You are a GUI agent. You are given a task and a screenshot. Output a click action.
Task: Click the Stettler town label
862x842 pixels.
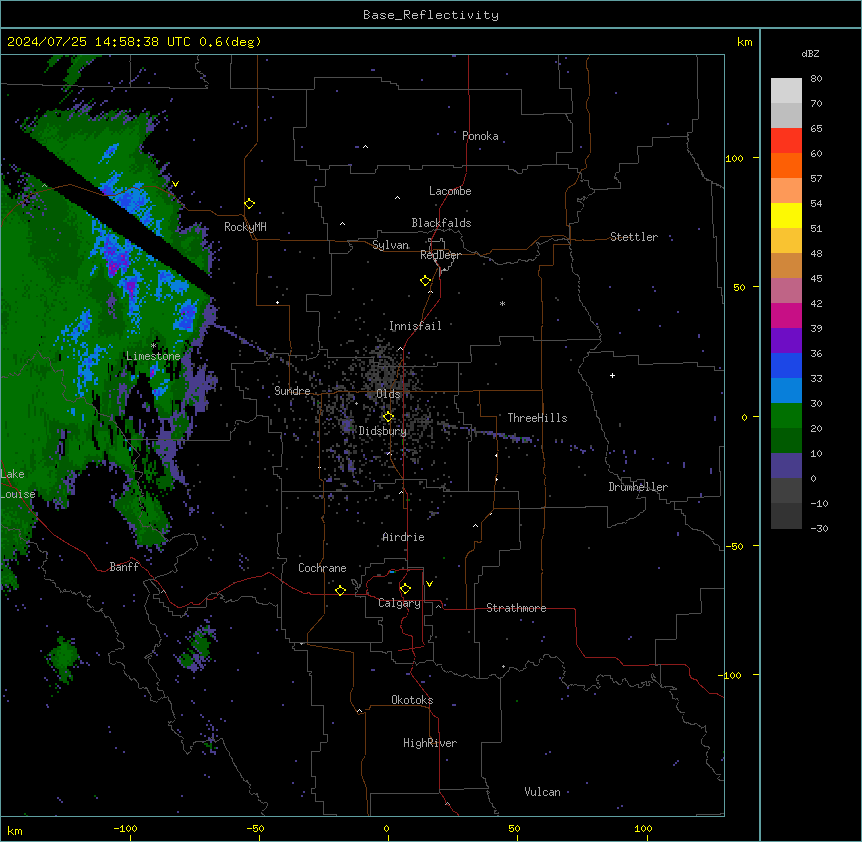(633, 237)
